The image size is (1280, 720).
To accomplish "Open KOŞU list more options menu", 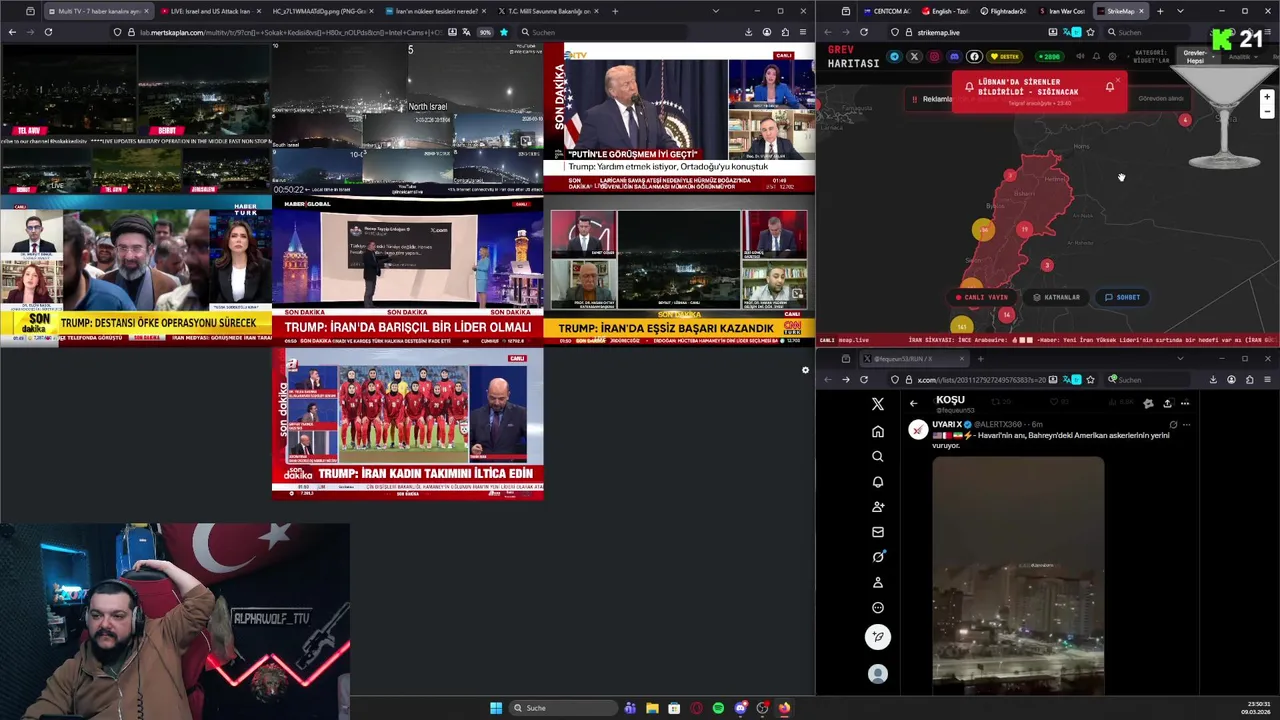I will pyautogui.click(x=1185, y=403).
